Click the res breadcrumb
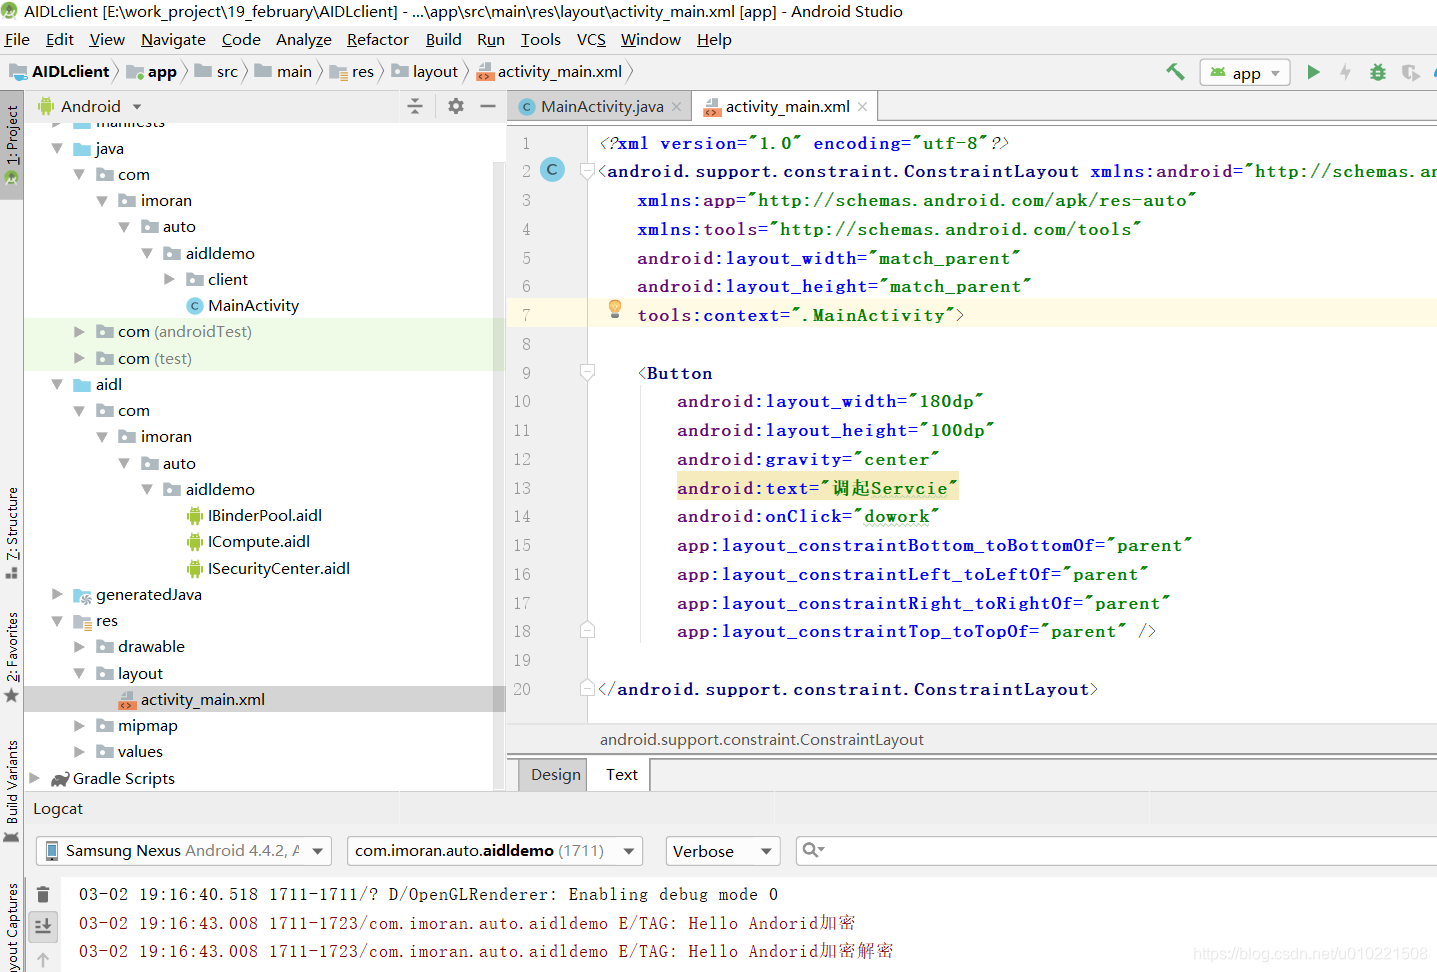The height and width of the screenshot is (972, 1437). tap(352, 71)
